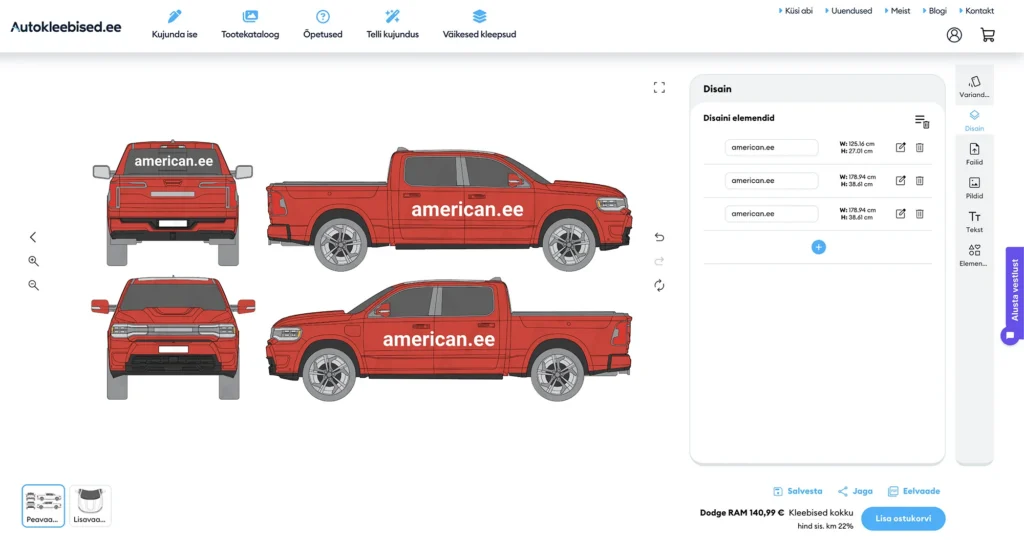Click the Salvesta save button
The height and width of the screenshot is (540, 1024).
point(797,491)
